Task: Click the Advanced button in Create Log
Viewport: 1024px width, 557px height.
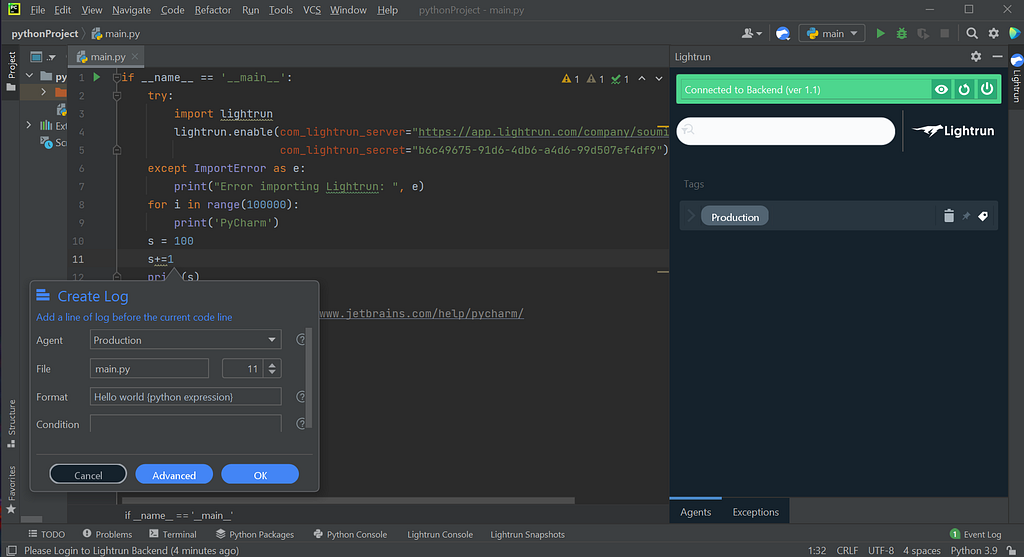Action: pyautogui.click(x=174, y=475)
